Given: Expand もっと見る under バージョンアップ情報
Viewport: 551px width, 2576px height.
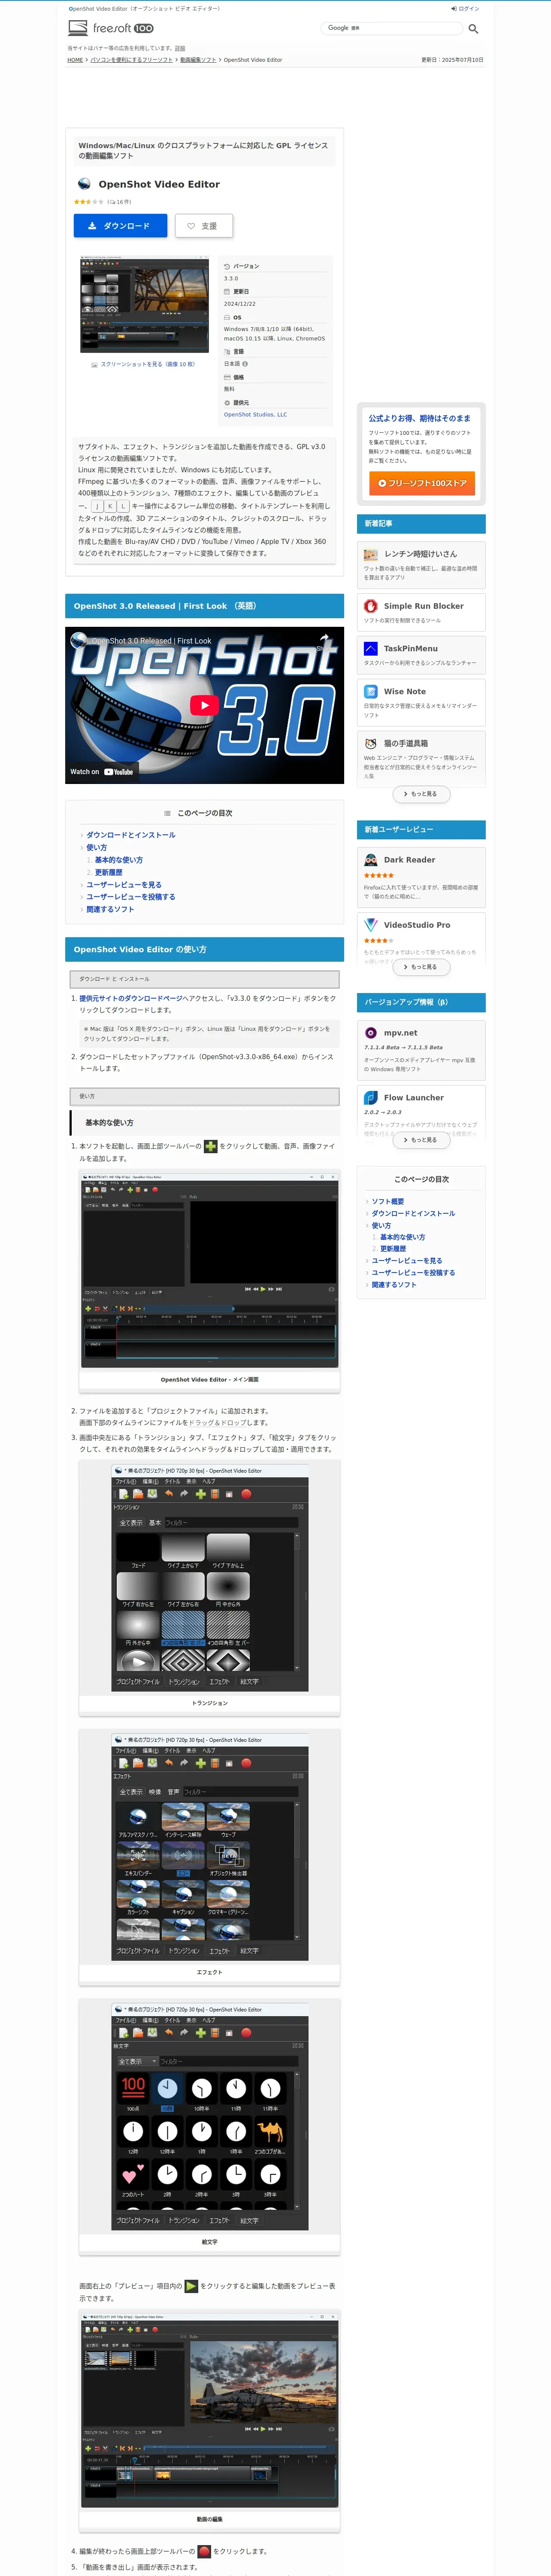Looking at the screenshot, I should click(421, 1140).
